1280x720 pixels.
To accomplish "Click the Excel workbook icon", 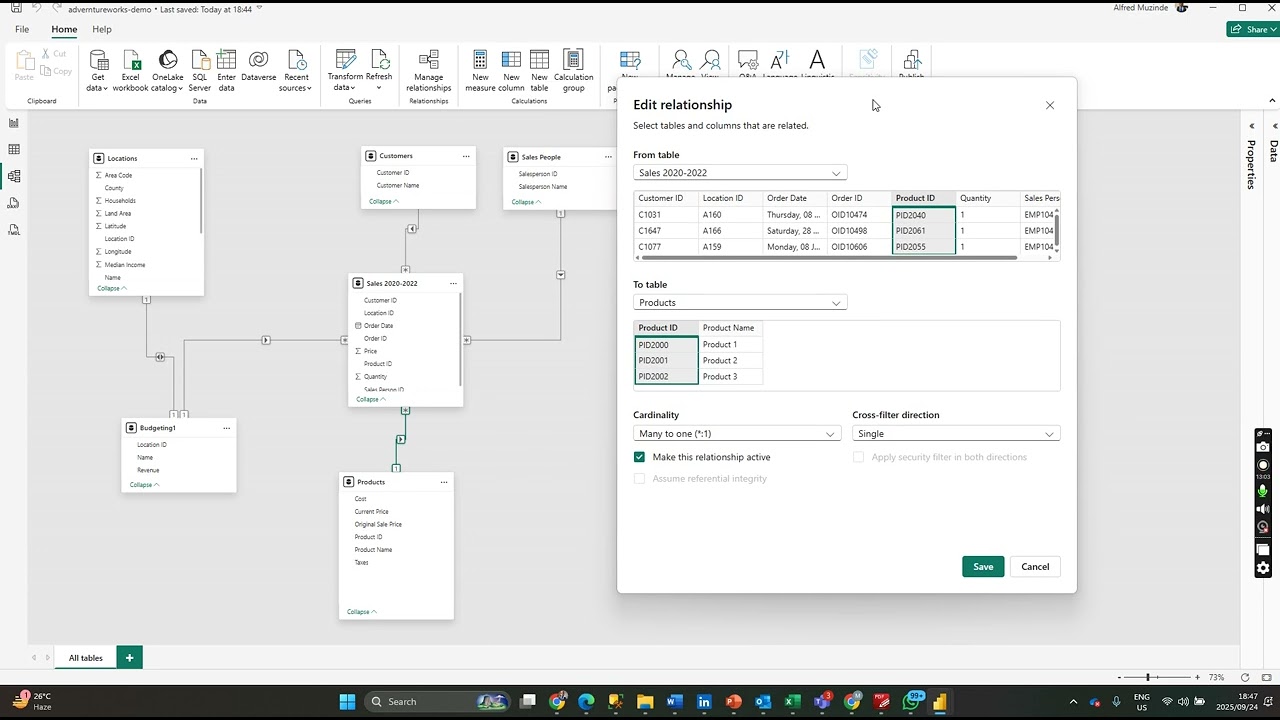I will [130, 71].
